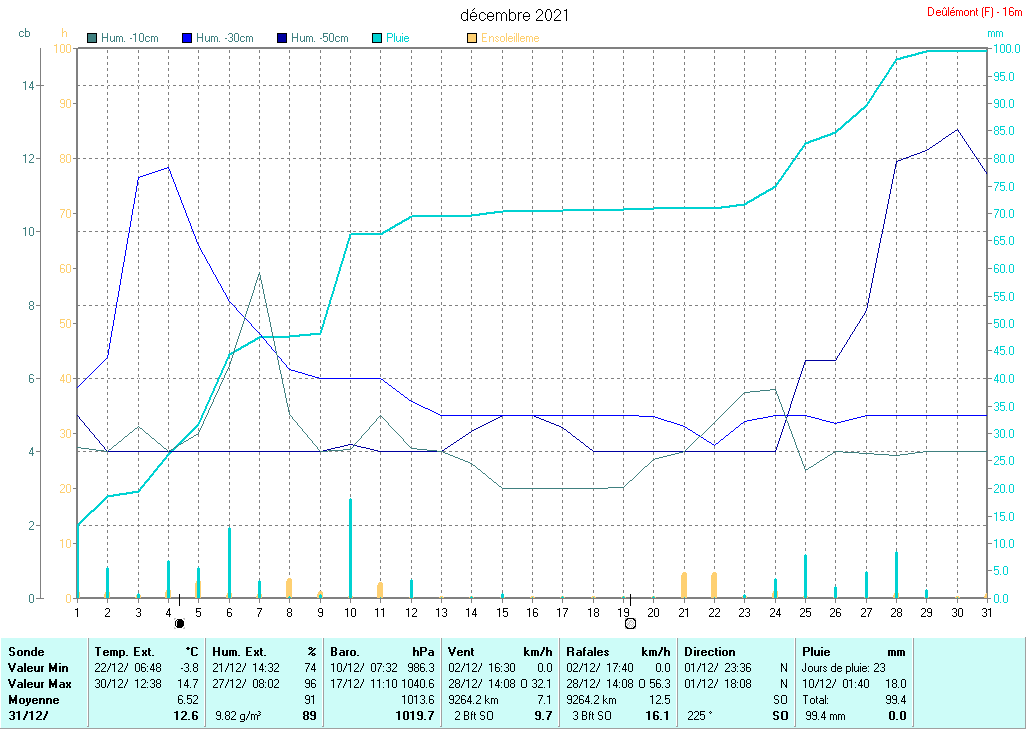The width and height of the screenshot is (1026, 729).
Task: Click the Hum. -10cm legend color square
Action: (x=93, y=38)
